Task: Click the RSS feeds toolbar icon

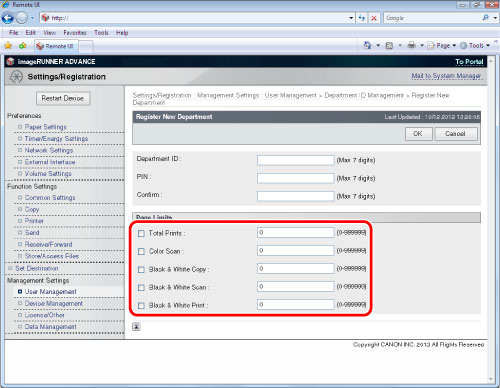Action: tap(389, 46)
